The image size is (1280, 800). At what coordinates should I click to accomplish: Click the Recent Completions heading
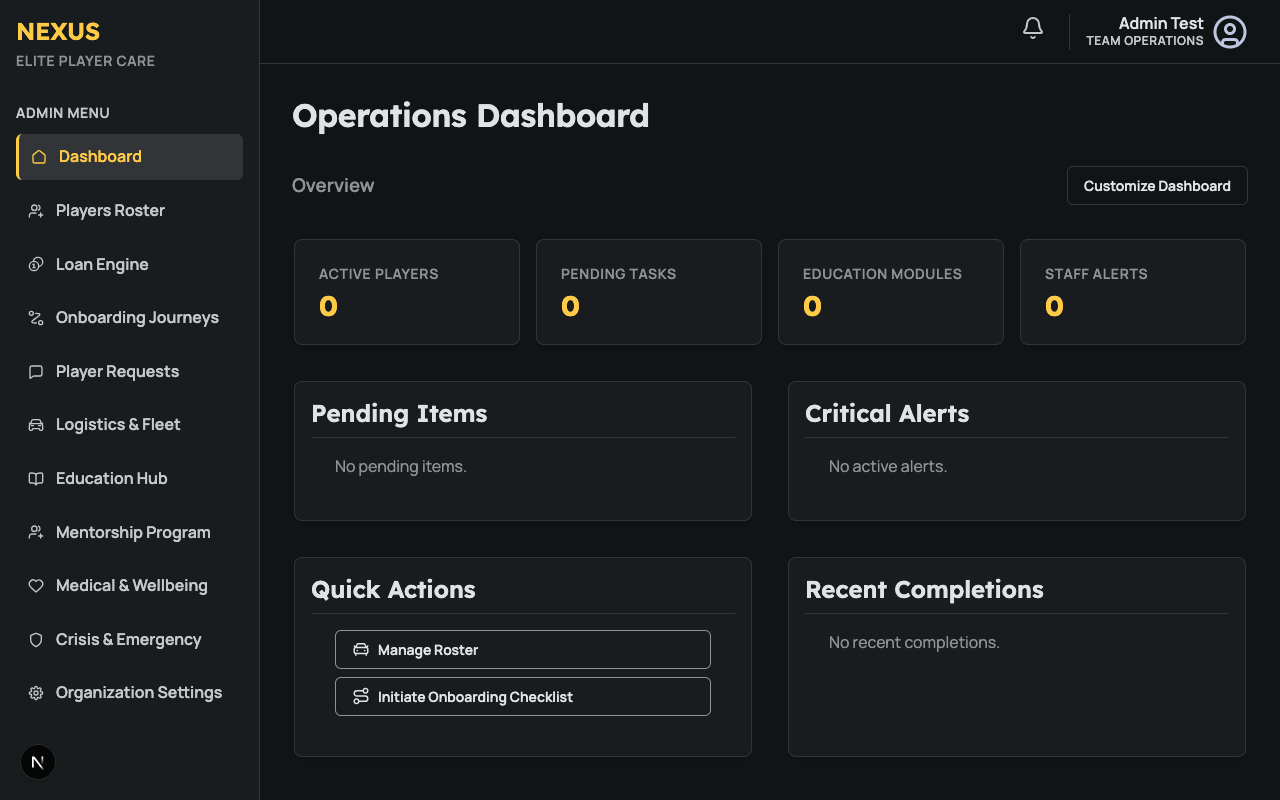click(924, 590)
